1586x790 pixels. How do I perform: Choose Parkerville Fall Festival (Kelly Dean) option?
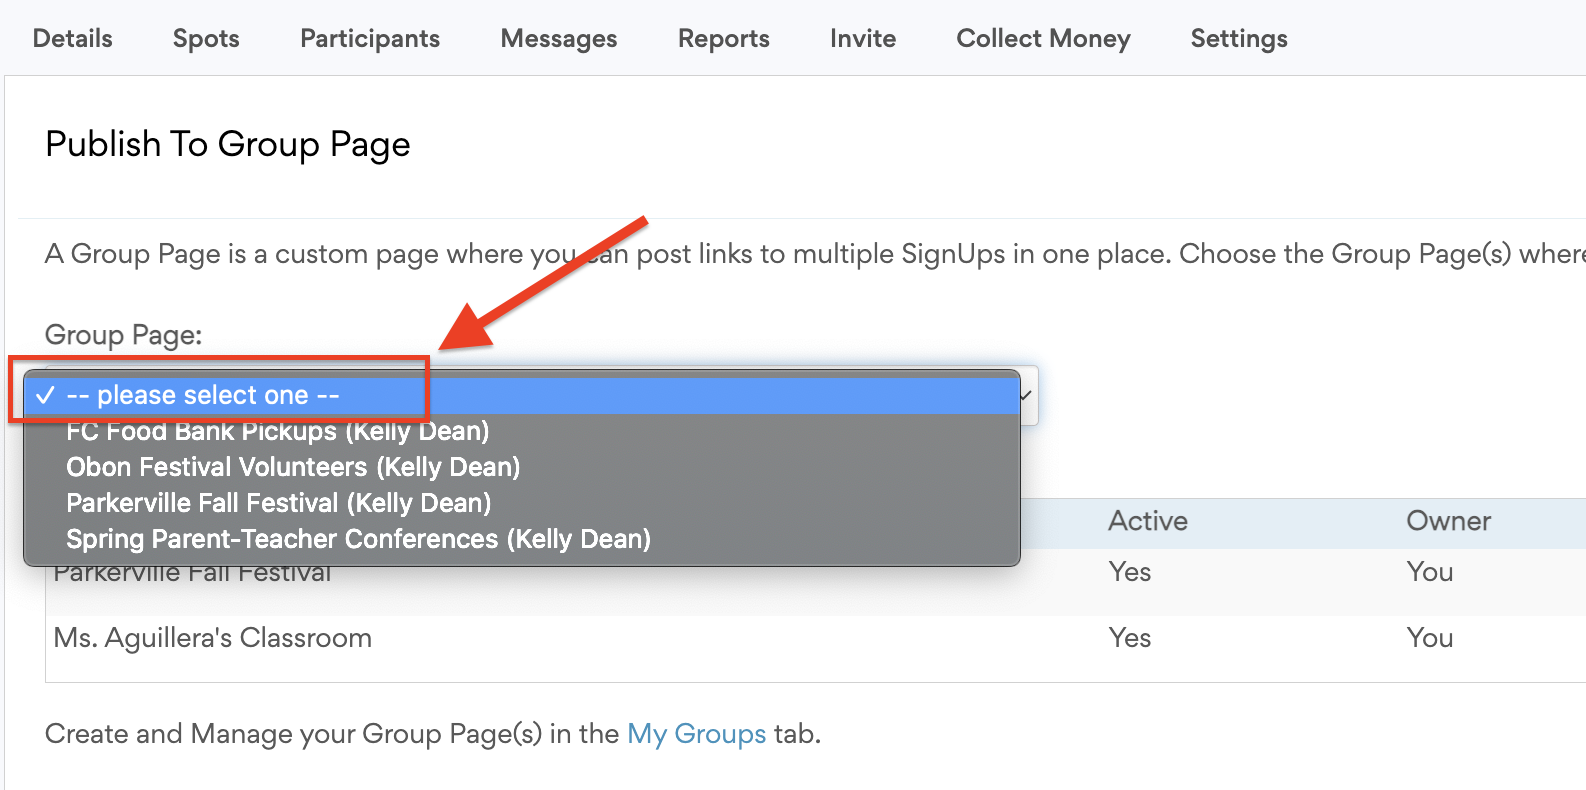[x=279, y=503]
